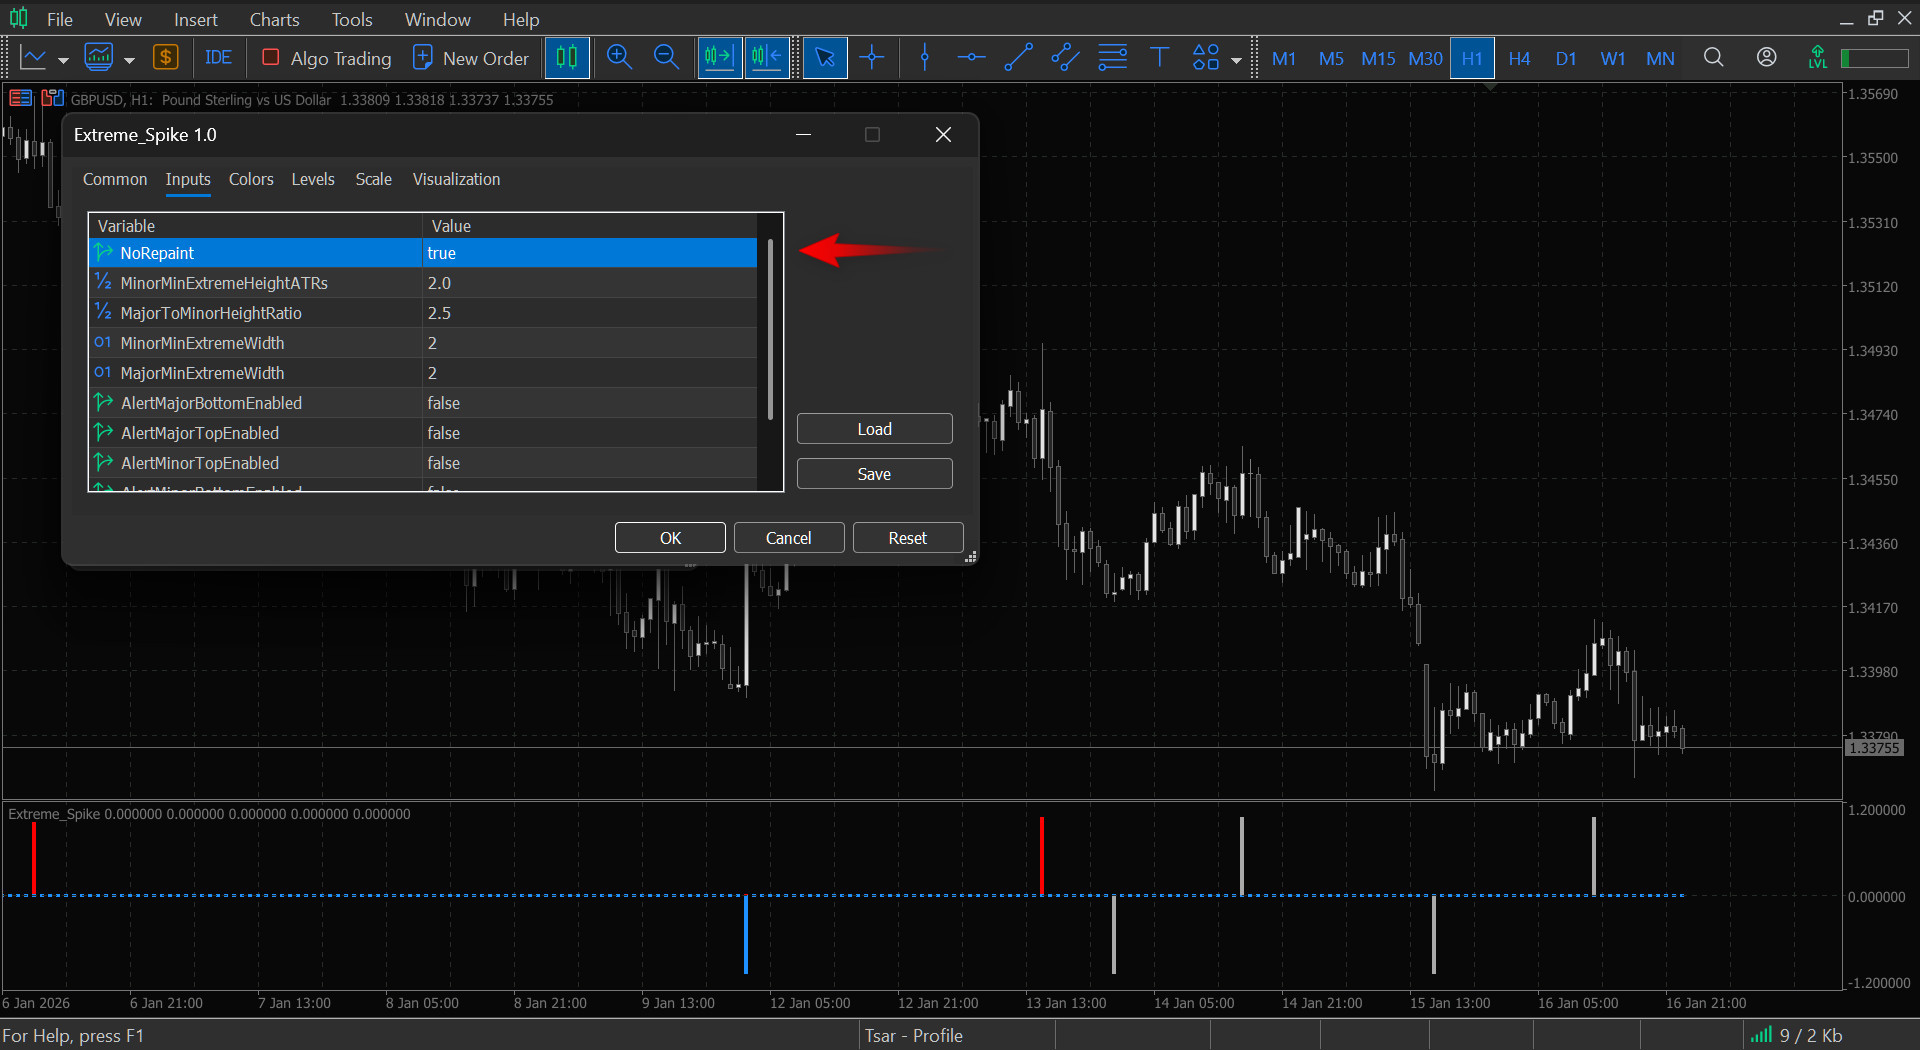The image size is (1920, 1050).
Task: Select the cursor arrow tool
Action: (825, 58)
